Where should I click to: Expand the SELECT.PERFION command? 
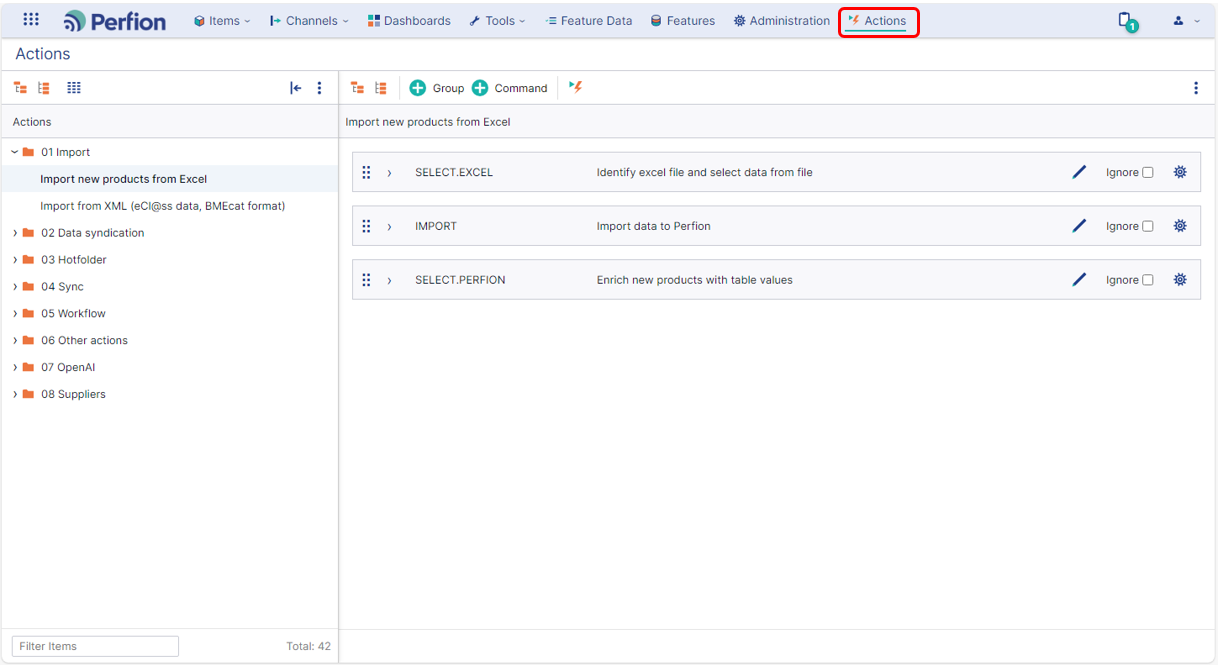tap(390, 281)
